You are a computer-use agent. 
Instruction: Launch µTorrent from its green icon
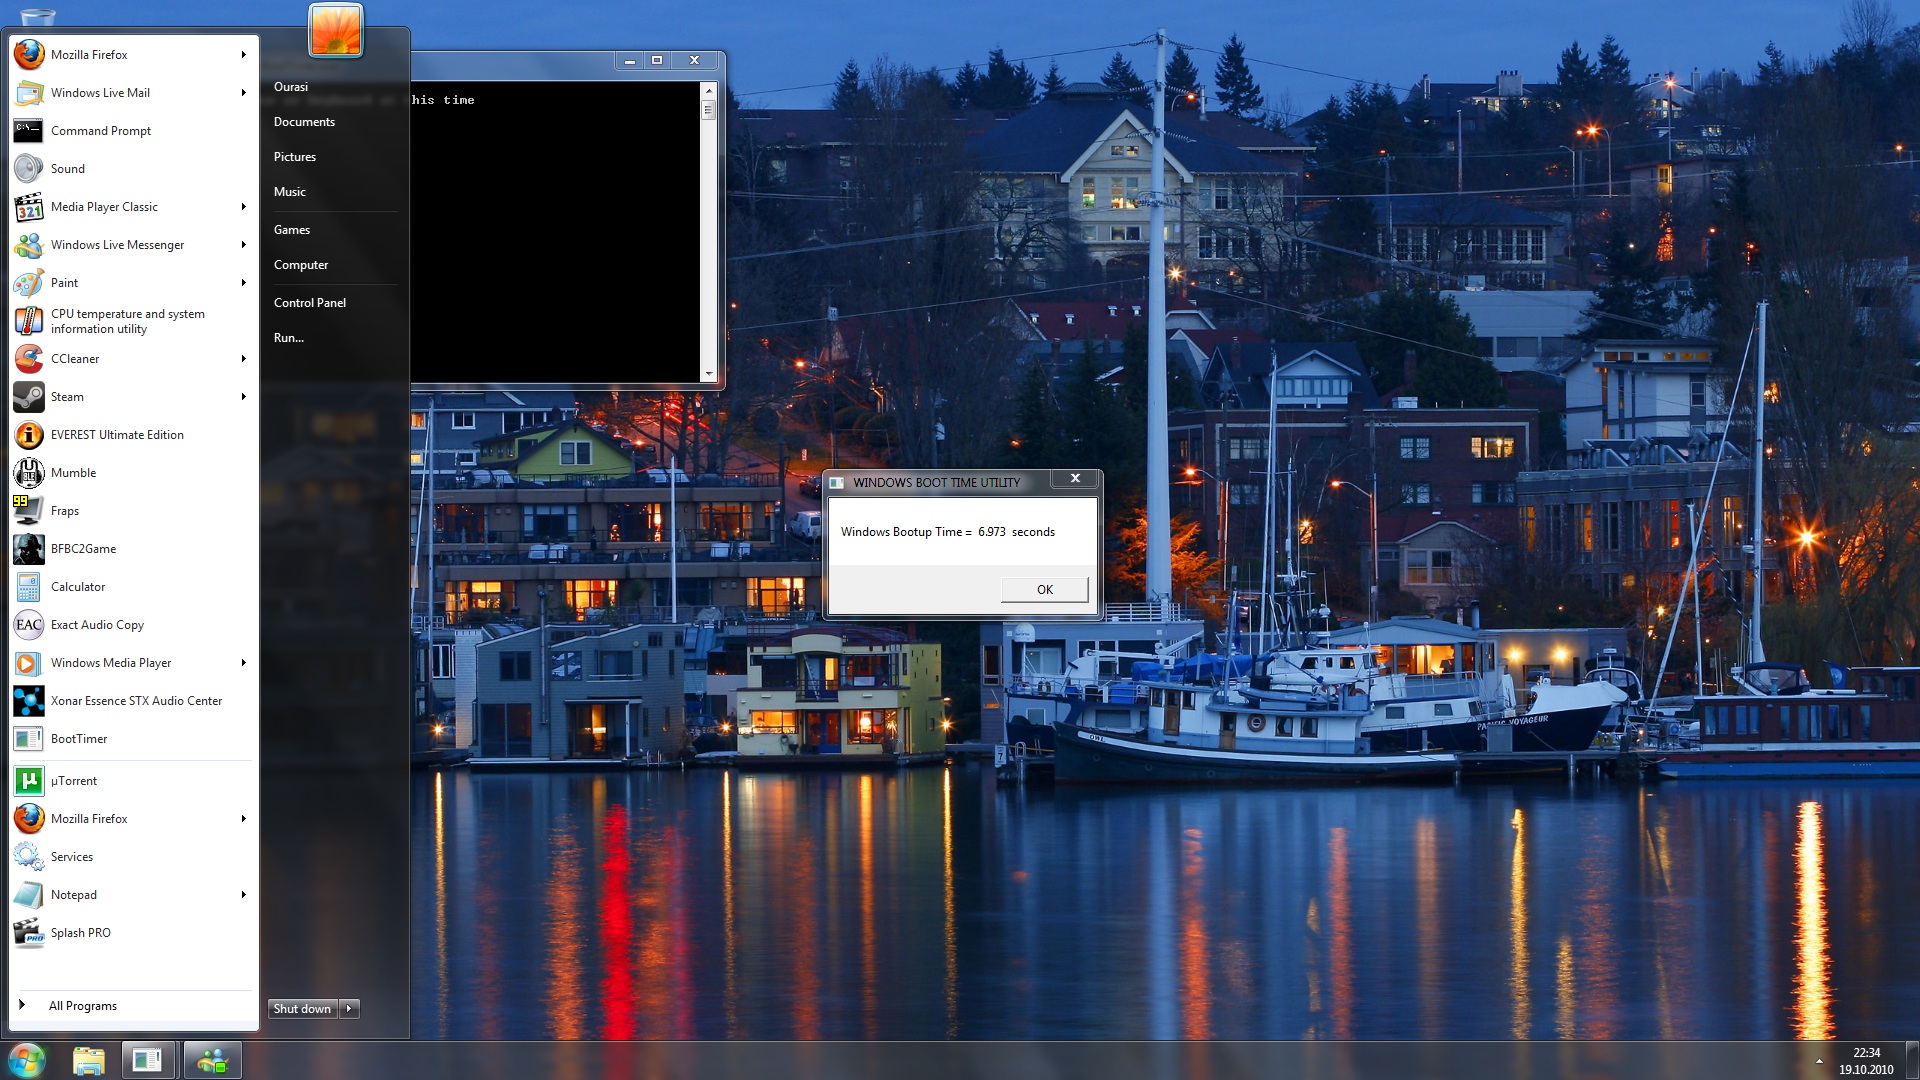29,781
